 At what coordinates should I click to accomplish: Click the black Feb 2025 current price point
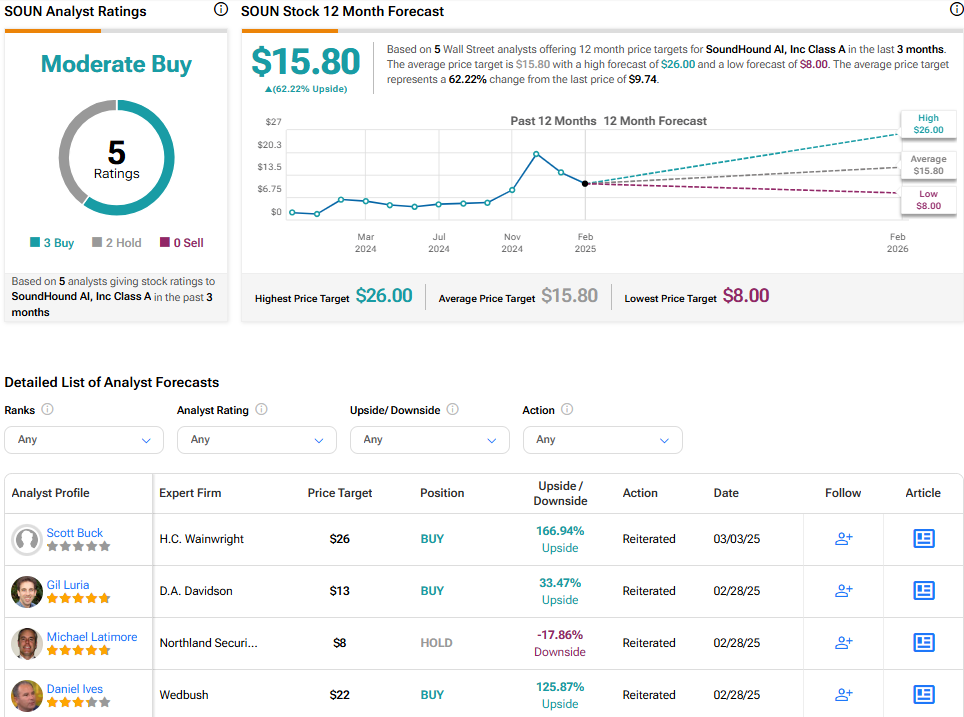pos(585,183)
